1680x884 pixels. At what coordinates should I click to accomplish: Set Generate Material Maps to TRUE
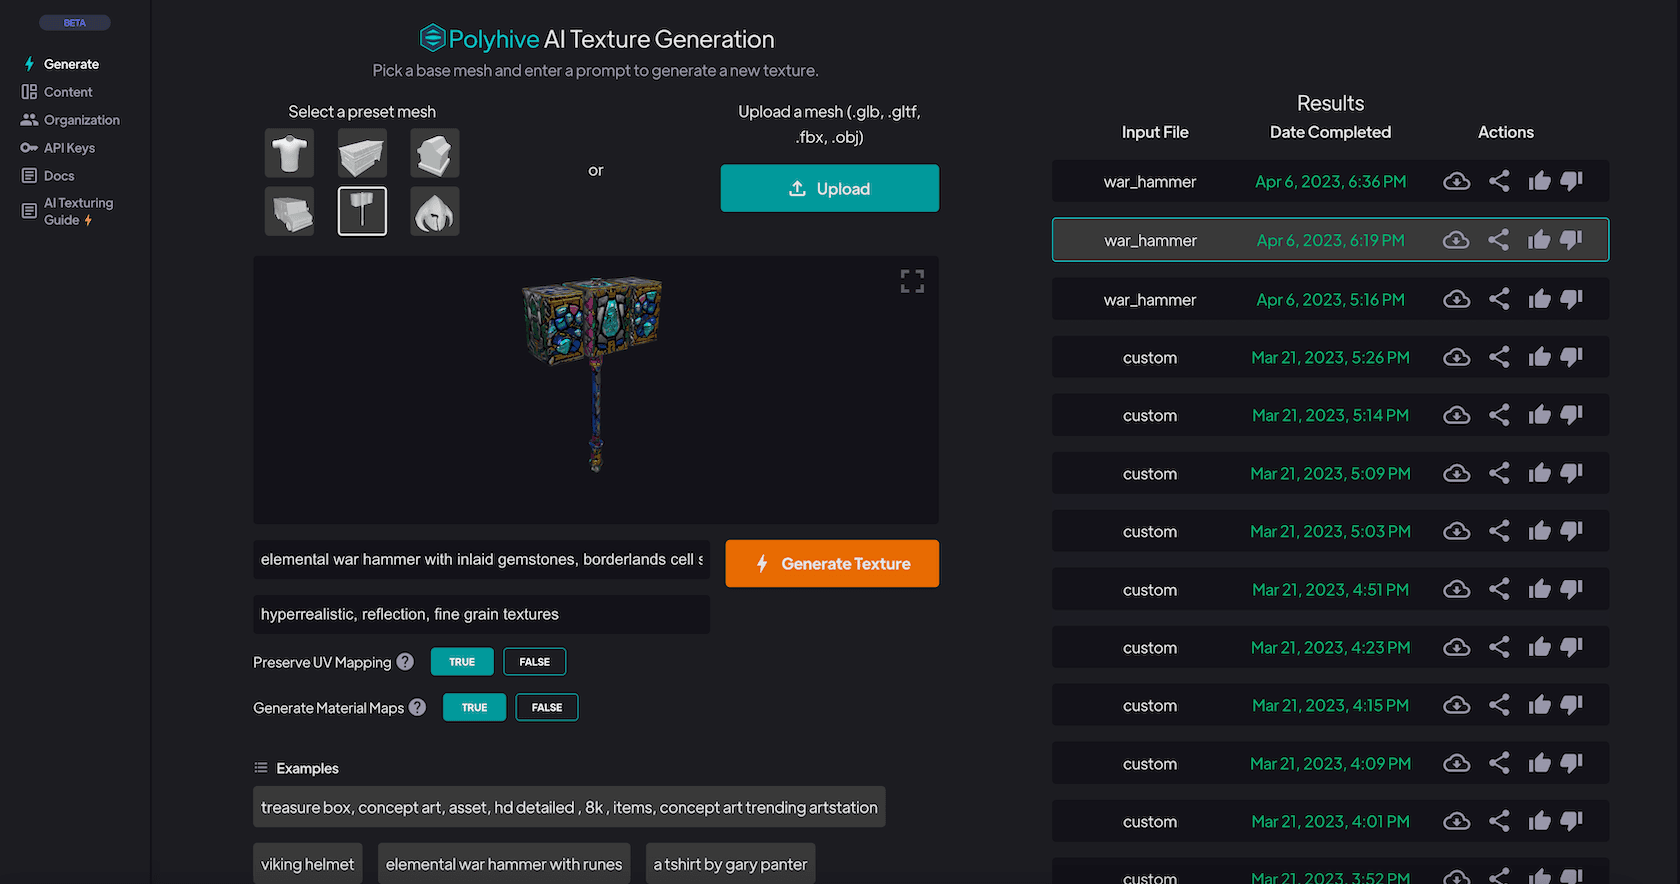[474, 707]
